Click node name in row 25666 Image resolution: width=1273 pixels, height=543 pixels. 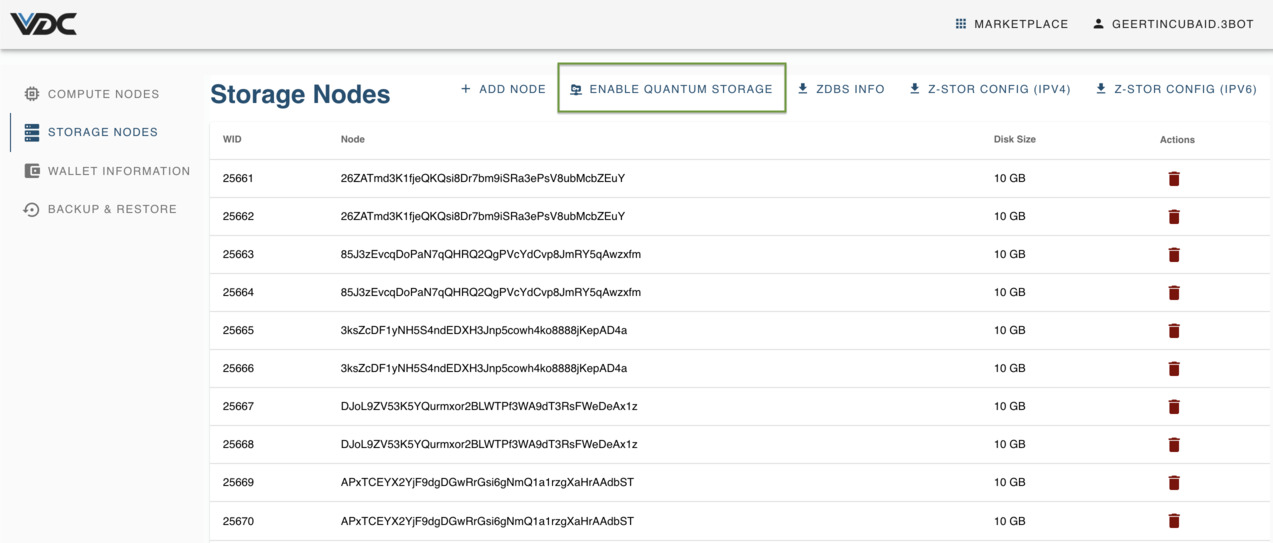coord(484,368)
